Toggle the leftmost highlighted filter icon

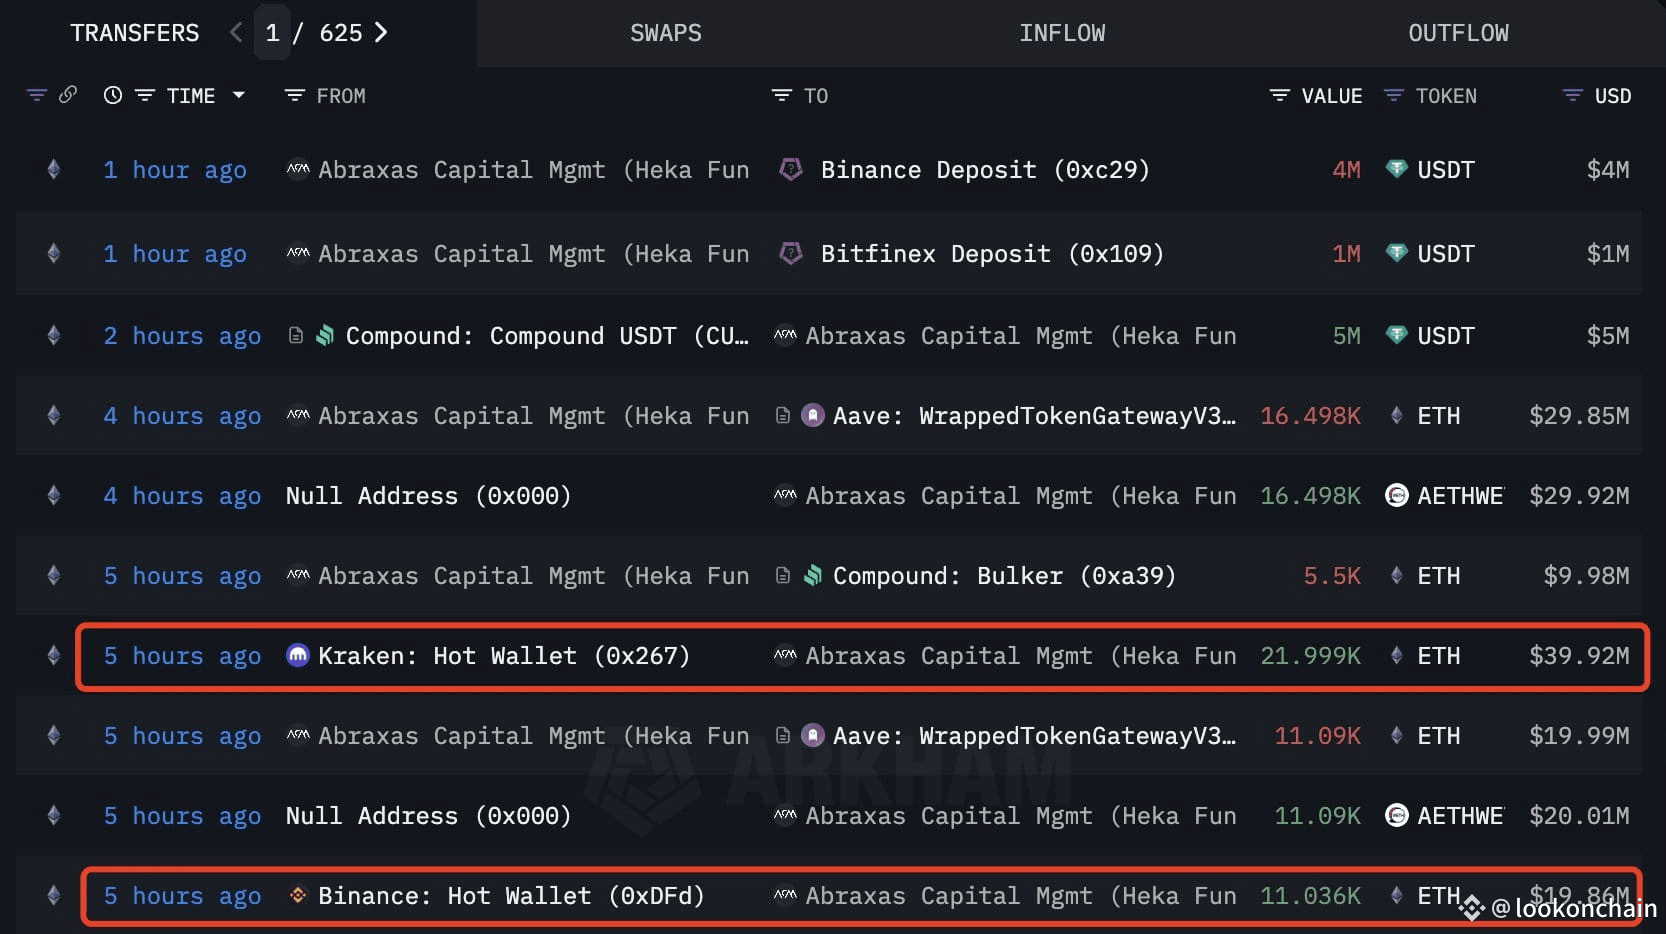pyautogui.click(x=36, y=95)
